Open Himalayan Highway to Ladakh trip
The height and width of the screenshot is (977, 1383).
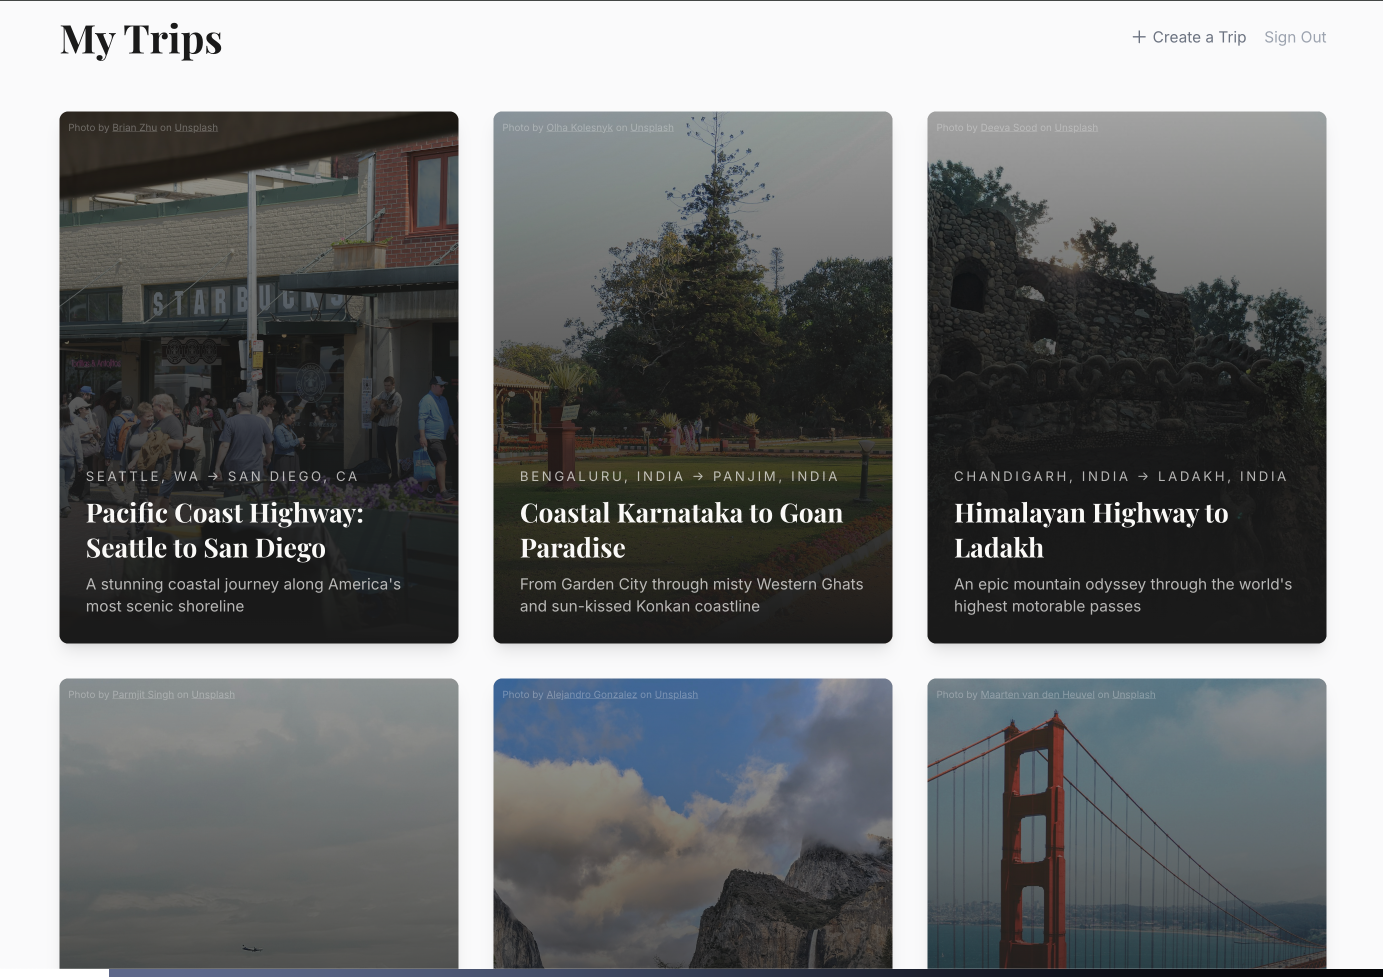(1090, 530)
